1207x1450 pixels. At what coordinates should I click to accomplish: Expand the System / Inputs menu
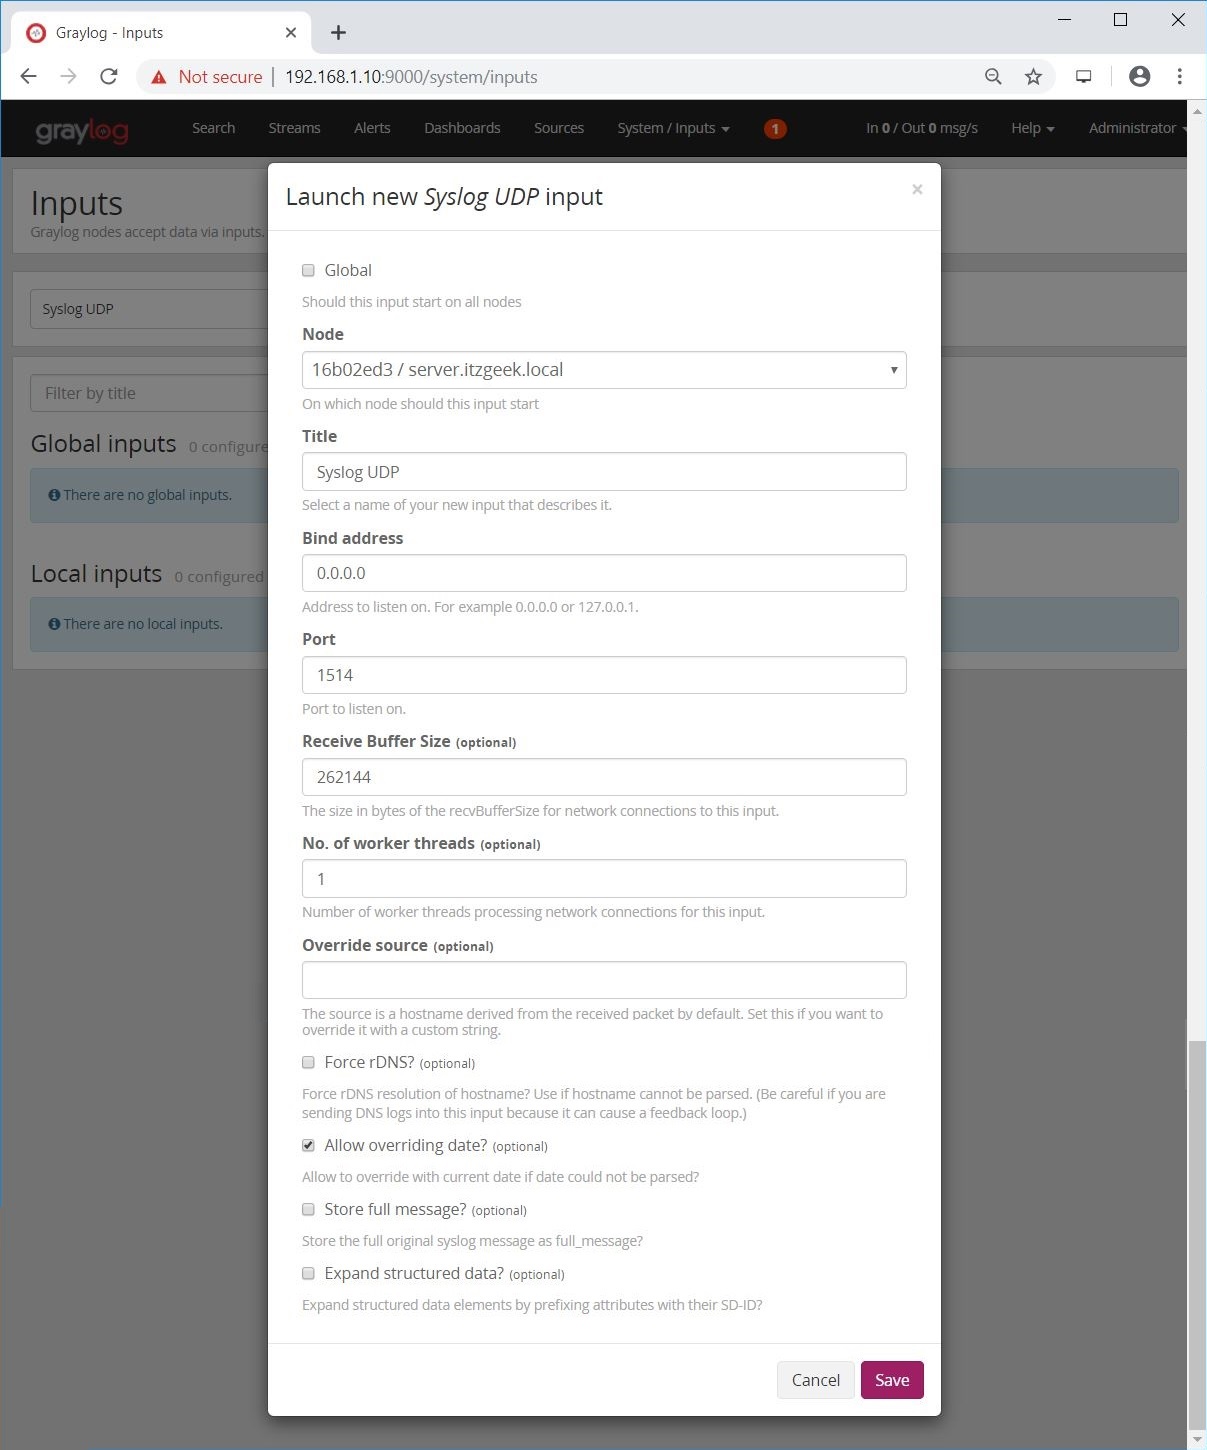coord(673,128)
